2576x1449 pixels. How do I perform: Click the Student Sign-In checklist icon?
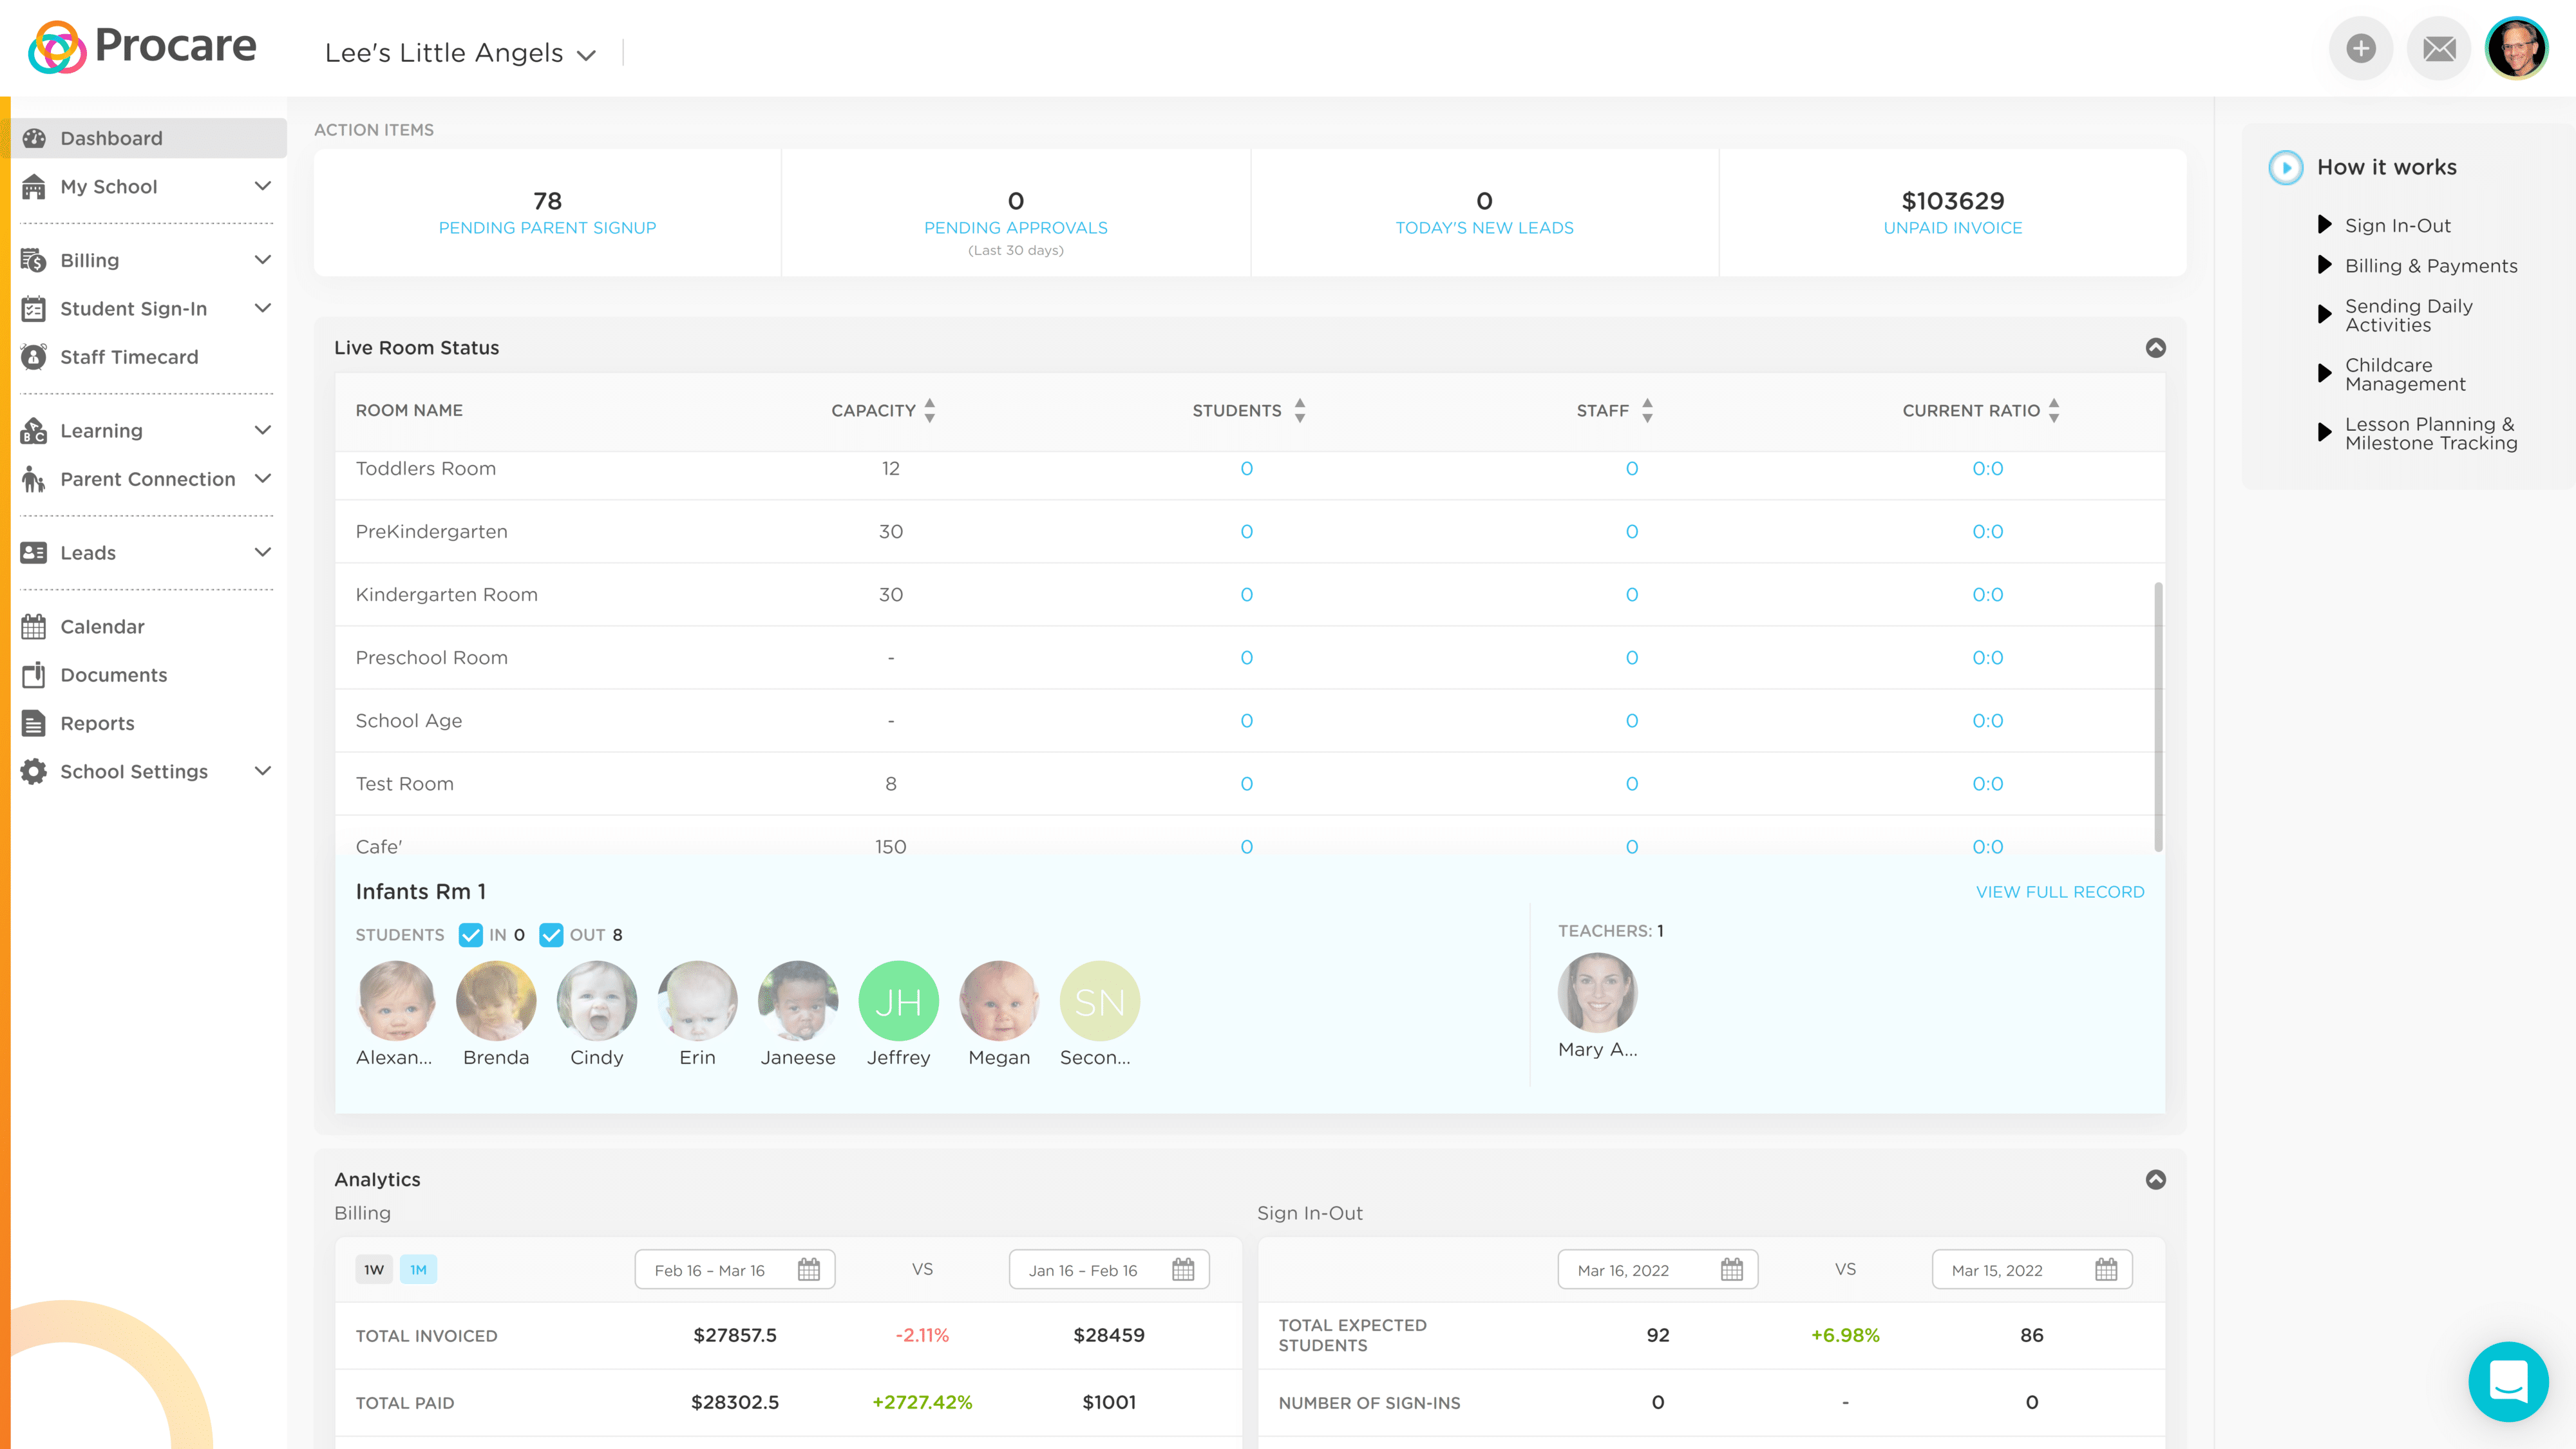coord(34,309)
